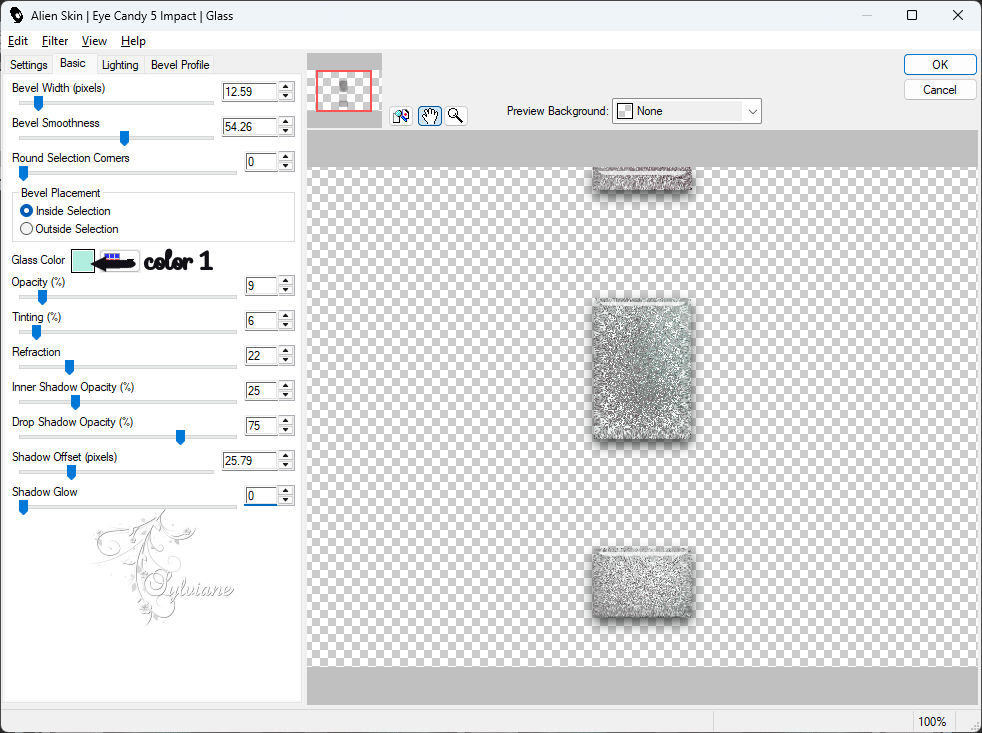Image resolution: width=982 pixels, height=733 pixels.
Task: Decrease Shadow Offset with down arrow
Action: tap(286, 465)
